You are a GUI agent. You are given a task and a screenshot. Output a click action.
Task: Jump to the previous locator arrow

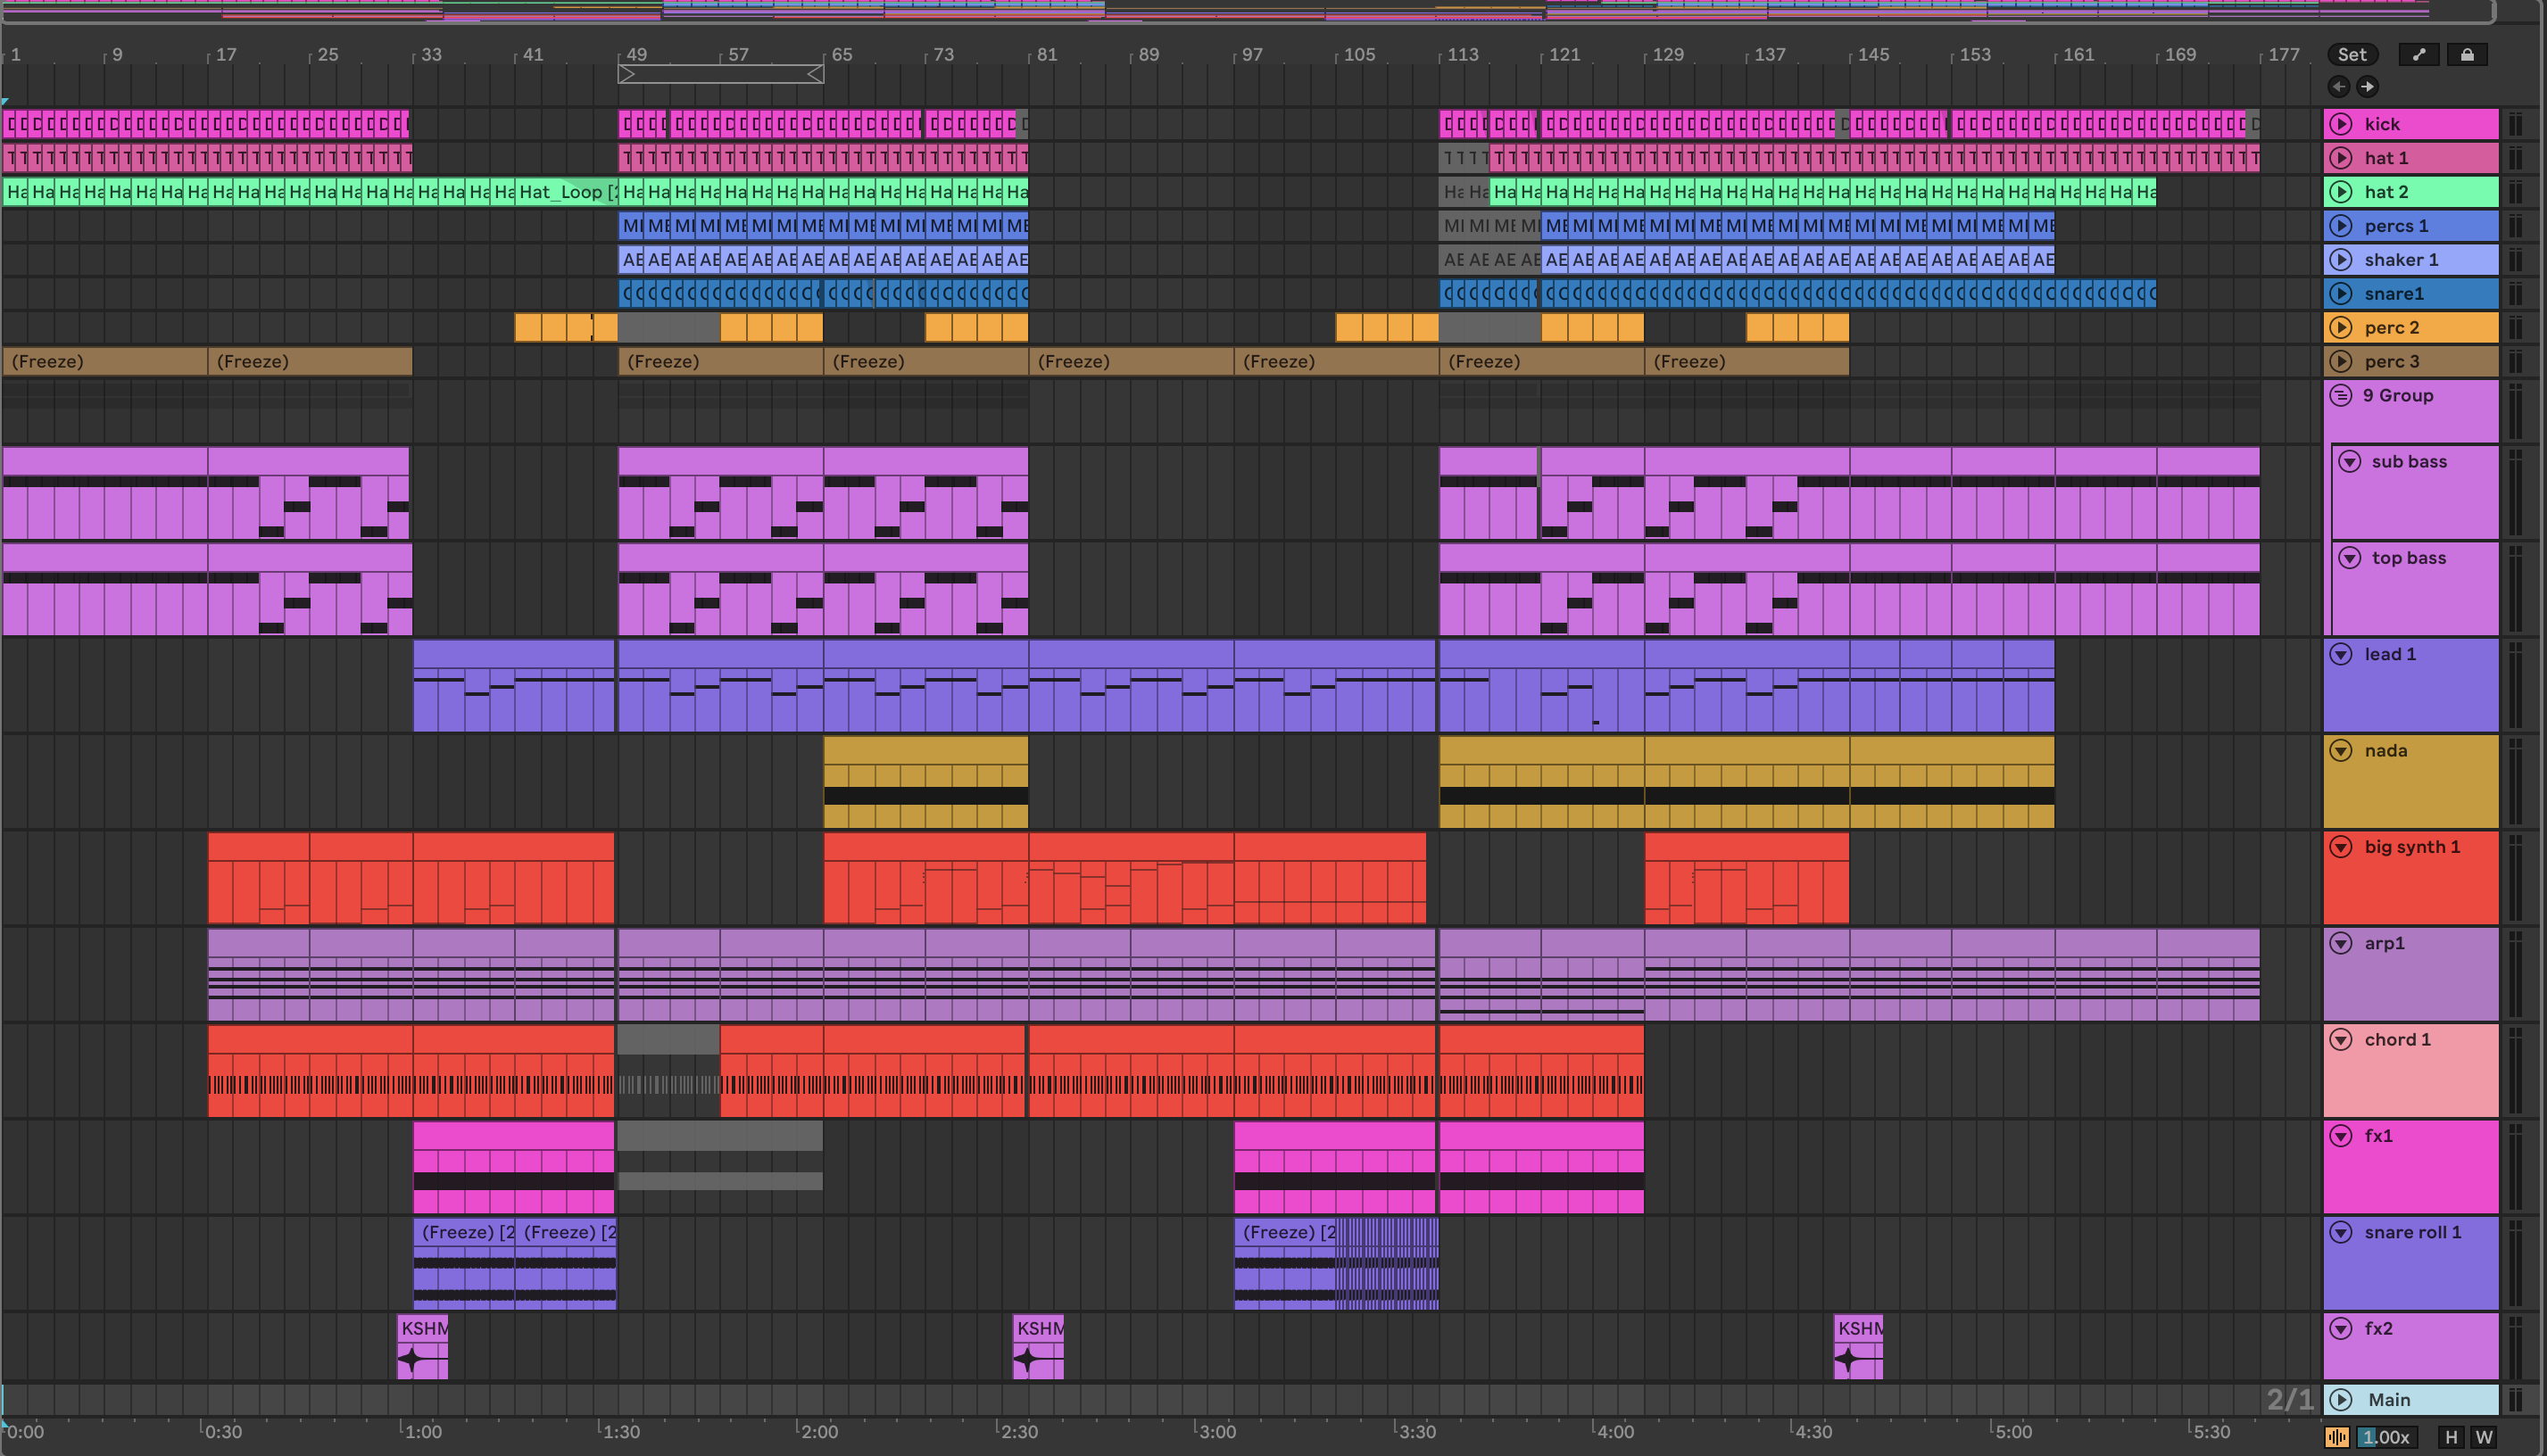click(2338, 87)
